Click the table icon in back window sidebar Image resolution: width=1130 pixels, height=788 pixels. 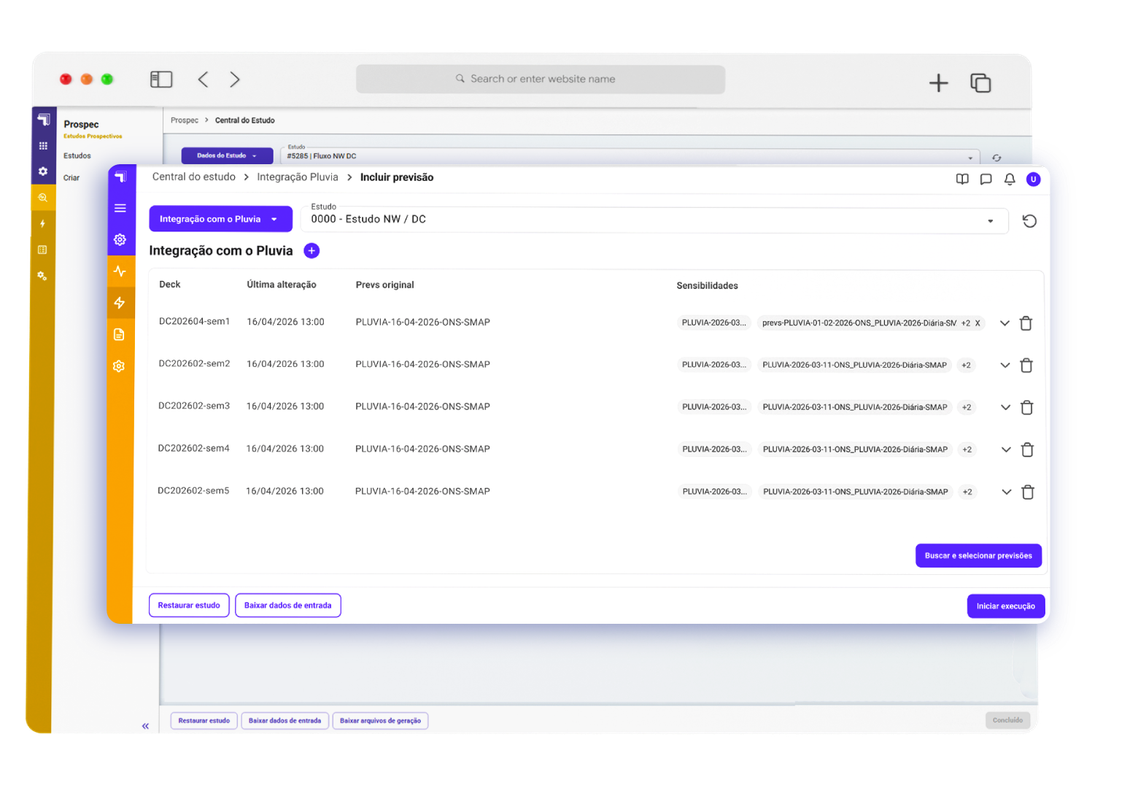43,249
